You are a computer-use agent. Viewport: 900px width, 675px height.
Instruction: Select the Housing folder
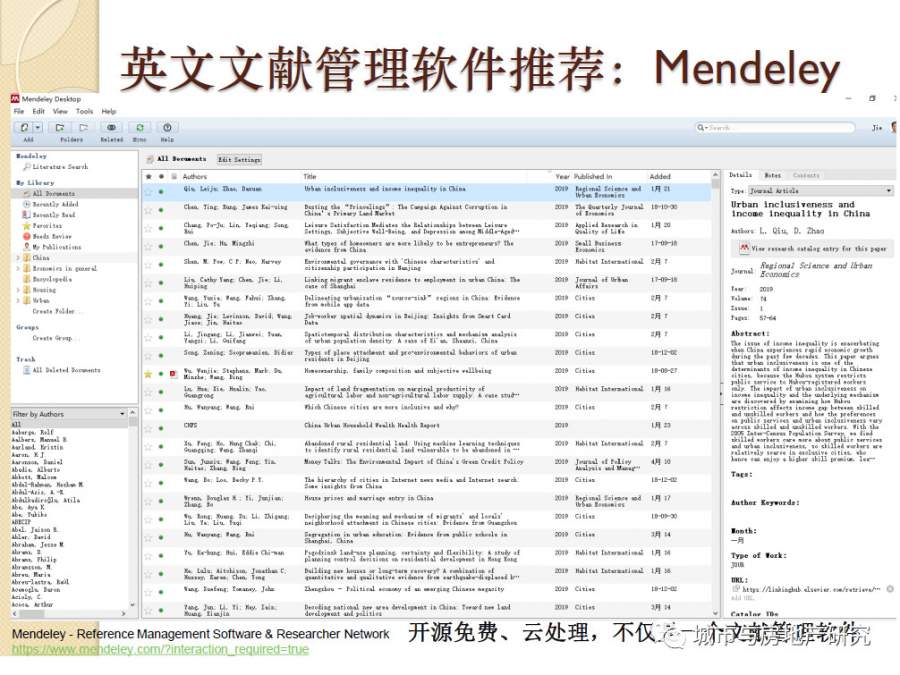click(x=40, y=290)
